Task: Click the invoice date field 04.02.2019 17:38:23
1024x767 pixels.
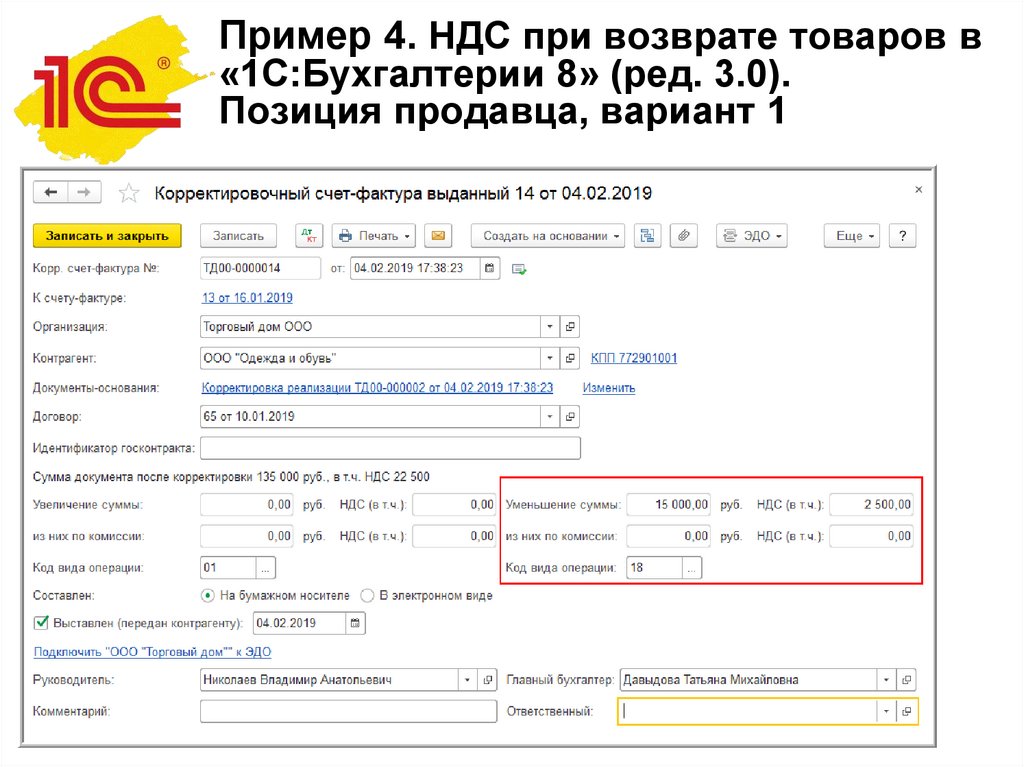Action: (x=415, y=269)
